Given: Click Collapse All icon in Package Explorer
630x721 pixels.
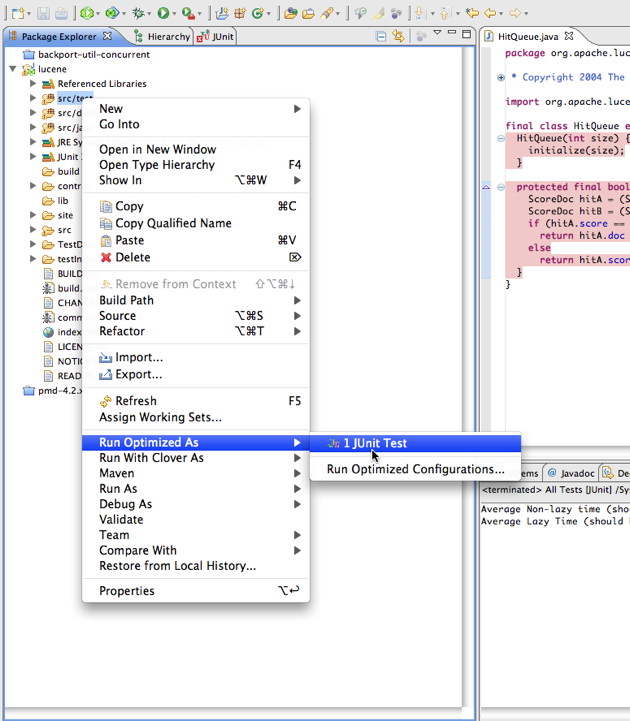Looking at the screenshot, I should [x=380, y=36].
